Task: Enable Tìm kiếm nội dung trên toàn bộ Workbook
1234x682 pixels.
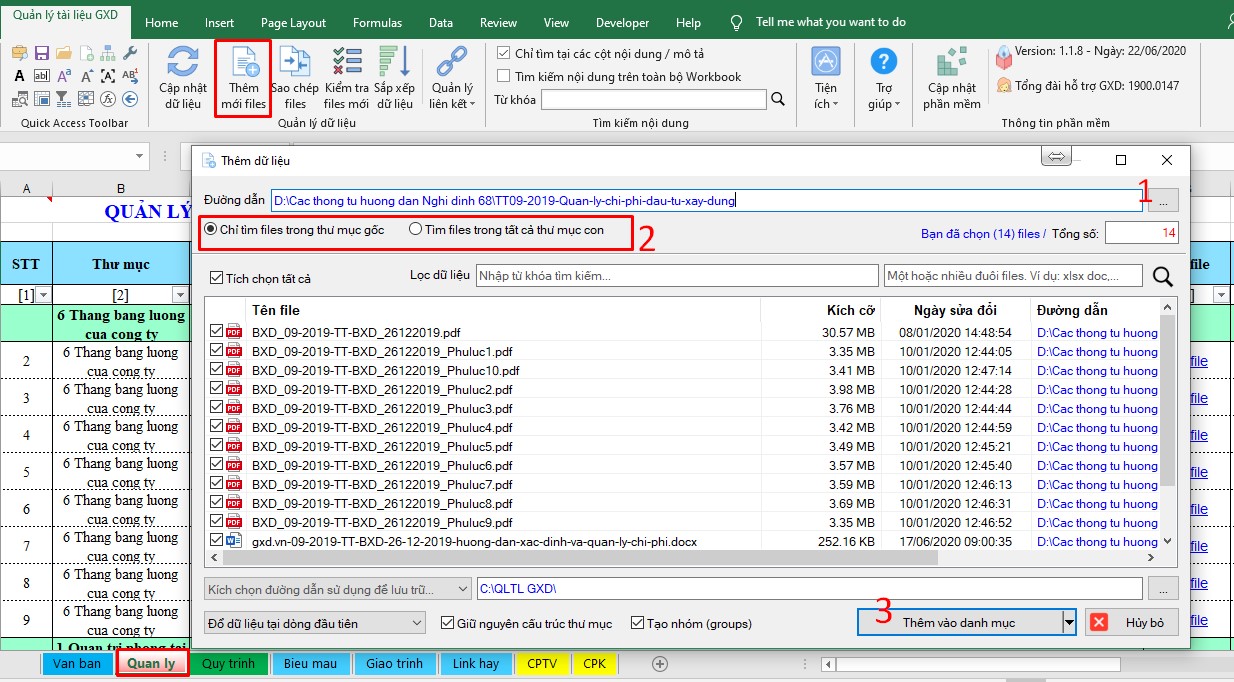Action: [504, 76]
